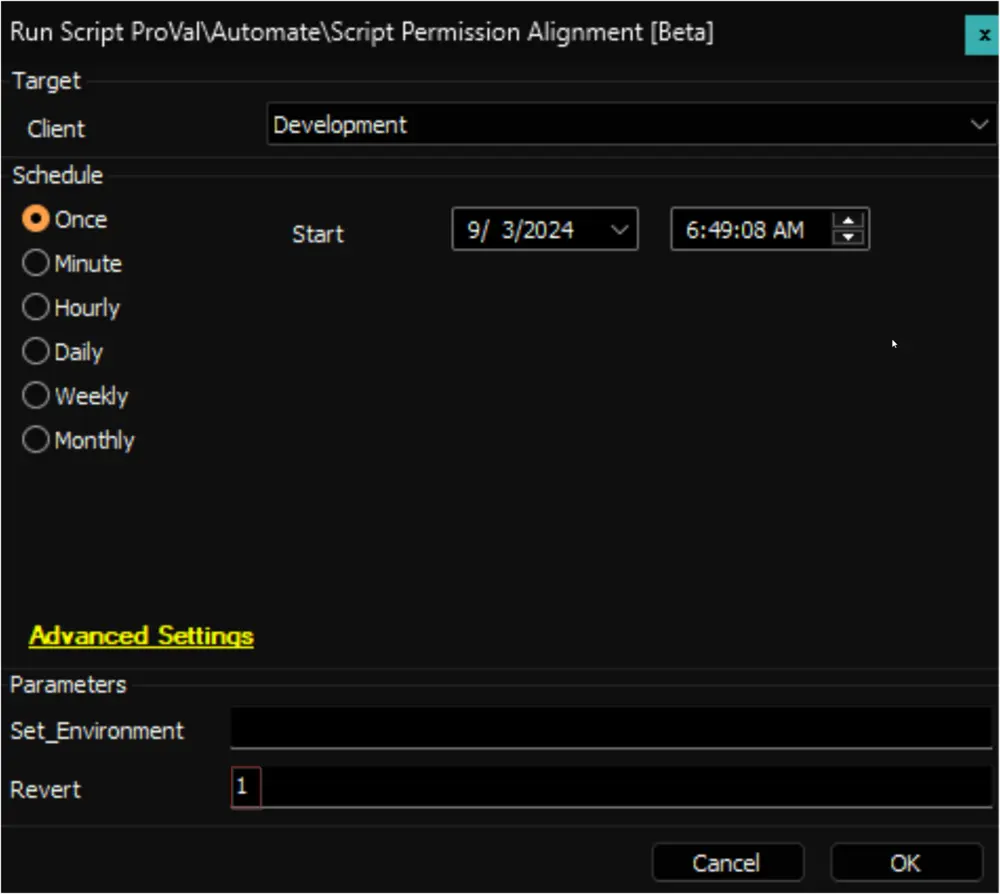Viewport: 1000px width, 894px height.
Task: Open the Client dropdown showing Development
Action: 631,124
